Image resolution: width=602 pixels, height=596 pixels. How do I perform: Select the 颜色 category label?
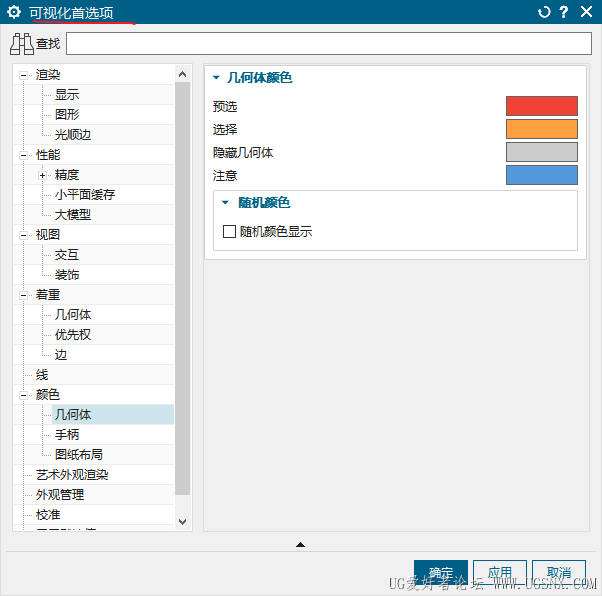48,395
